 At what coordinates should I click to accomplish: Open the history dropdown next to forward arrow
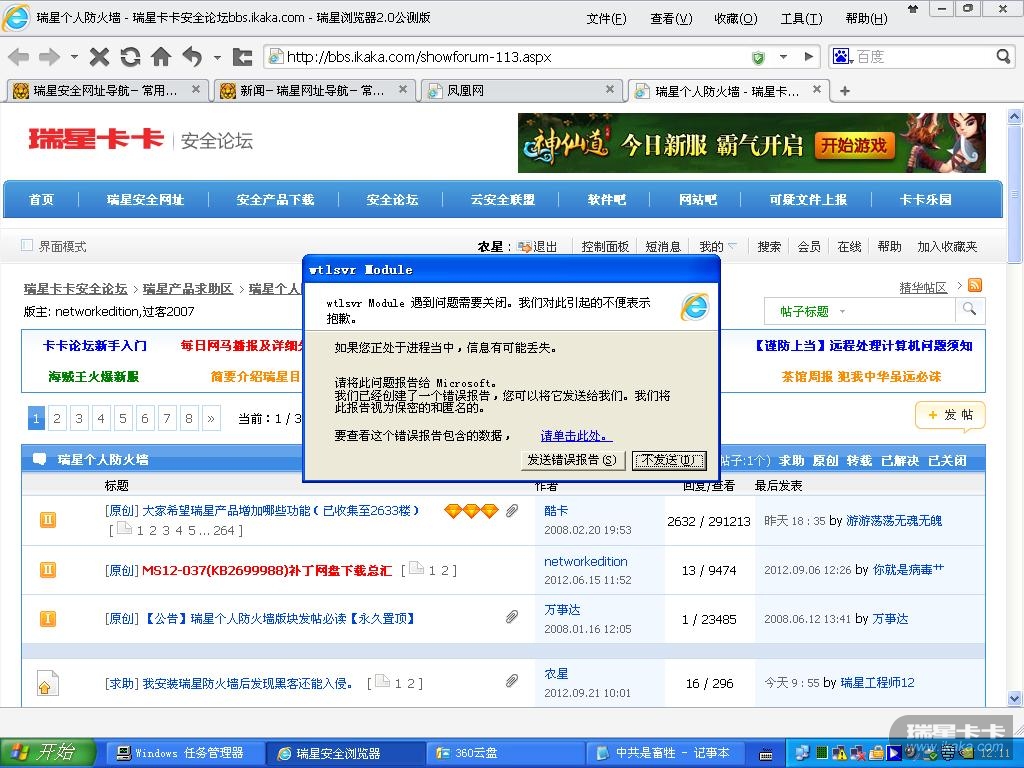click(x=74, y=57)
